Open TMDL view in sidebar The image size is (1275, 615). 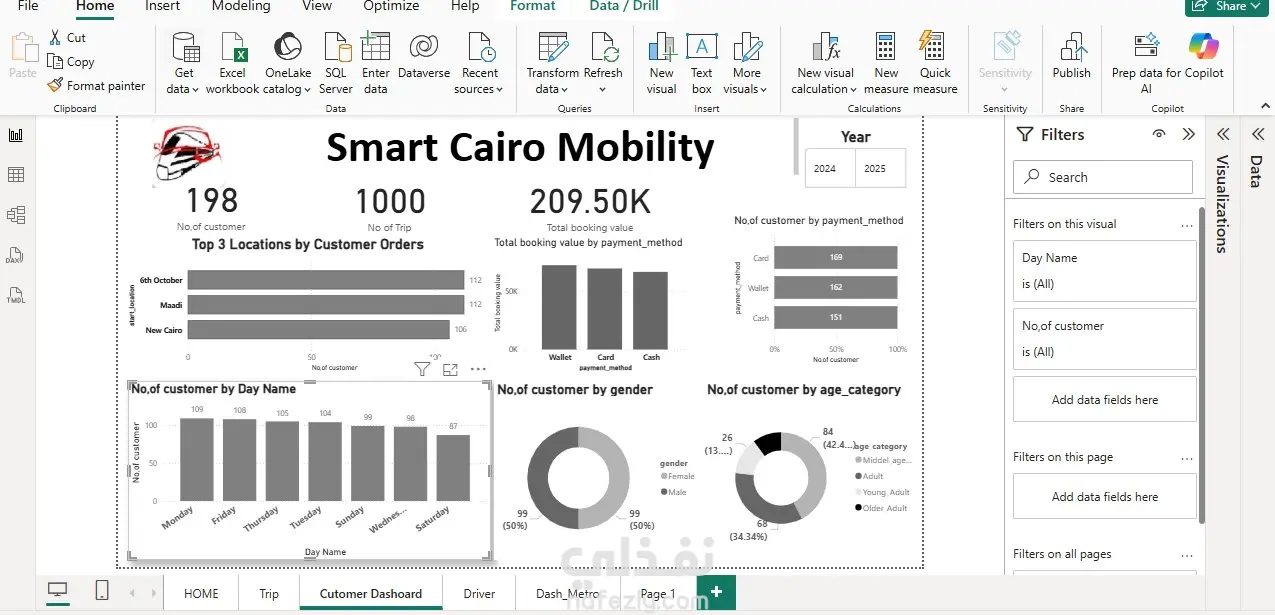click(16, 296)
